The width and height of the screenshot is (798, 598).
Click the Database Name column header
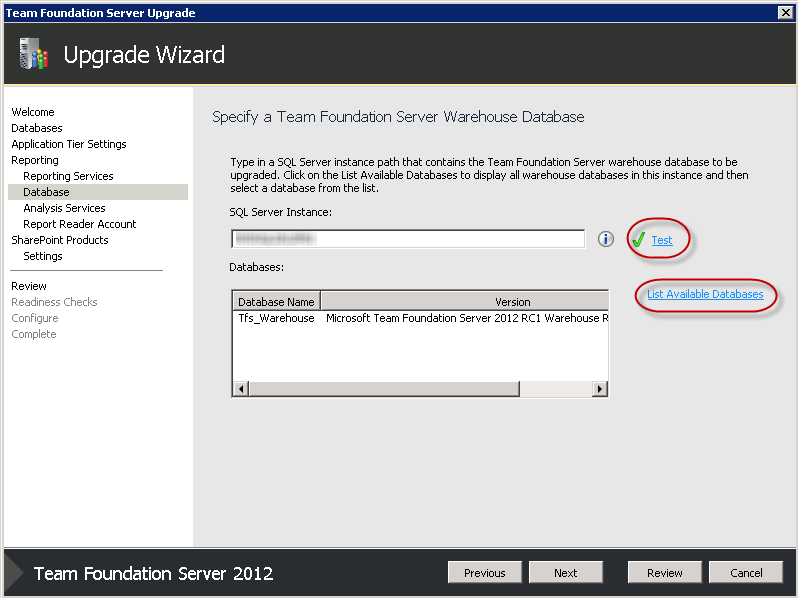276,302
